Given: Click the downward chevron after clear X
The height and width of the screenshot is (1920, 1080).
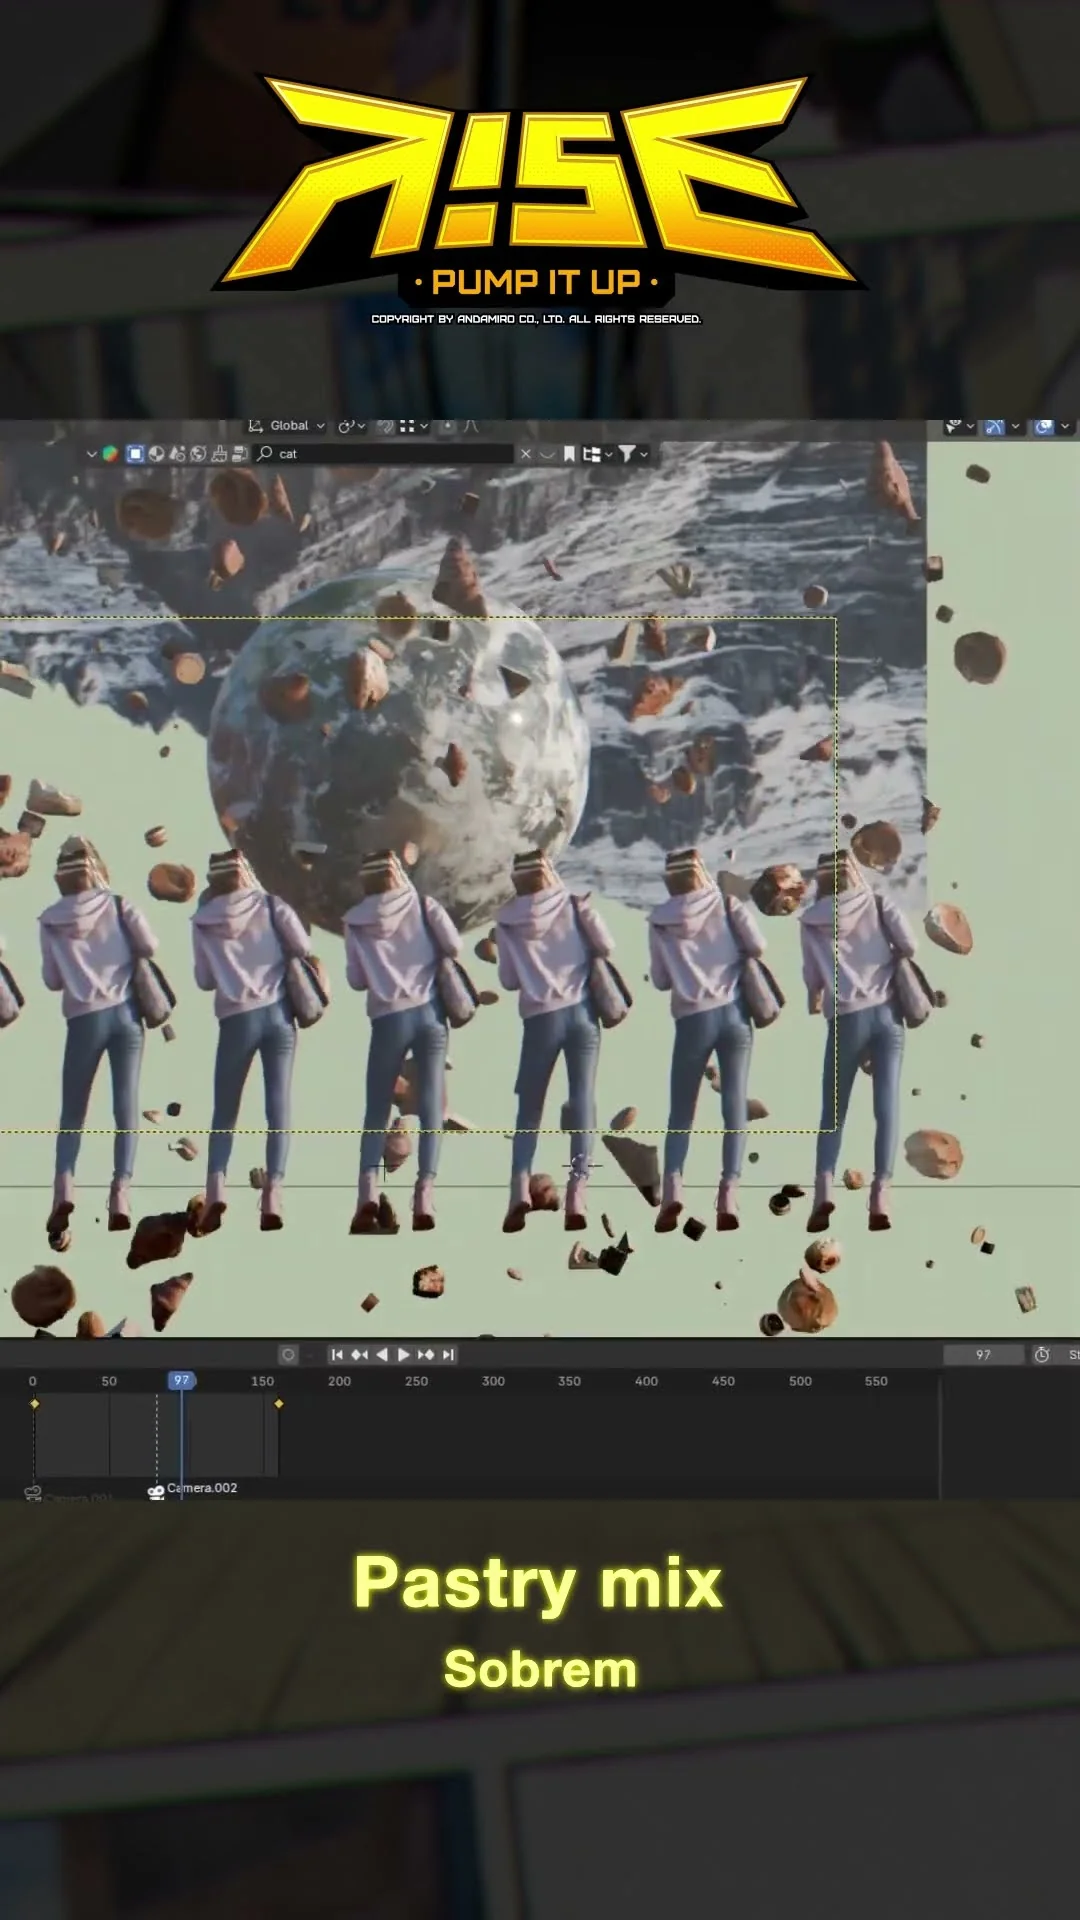Looking at the screenshot, I should (x=547, y=454).
